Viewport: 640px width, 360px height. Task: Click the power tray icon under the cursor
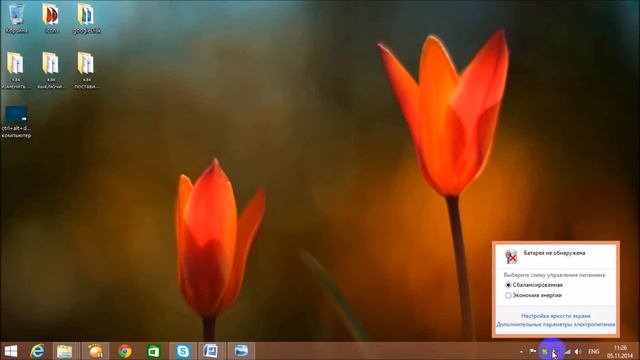[x=555, y=351]
